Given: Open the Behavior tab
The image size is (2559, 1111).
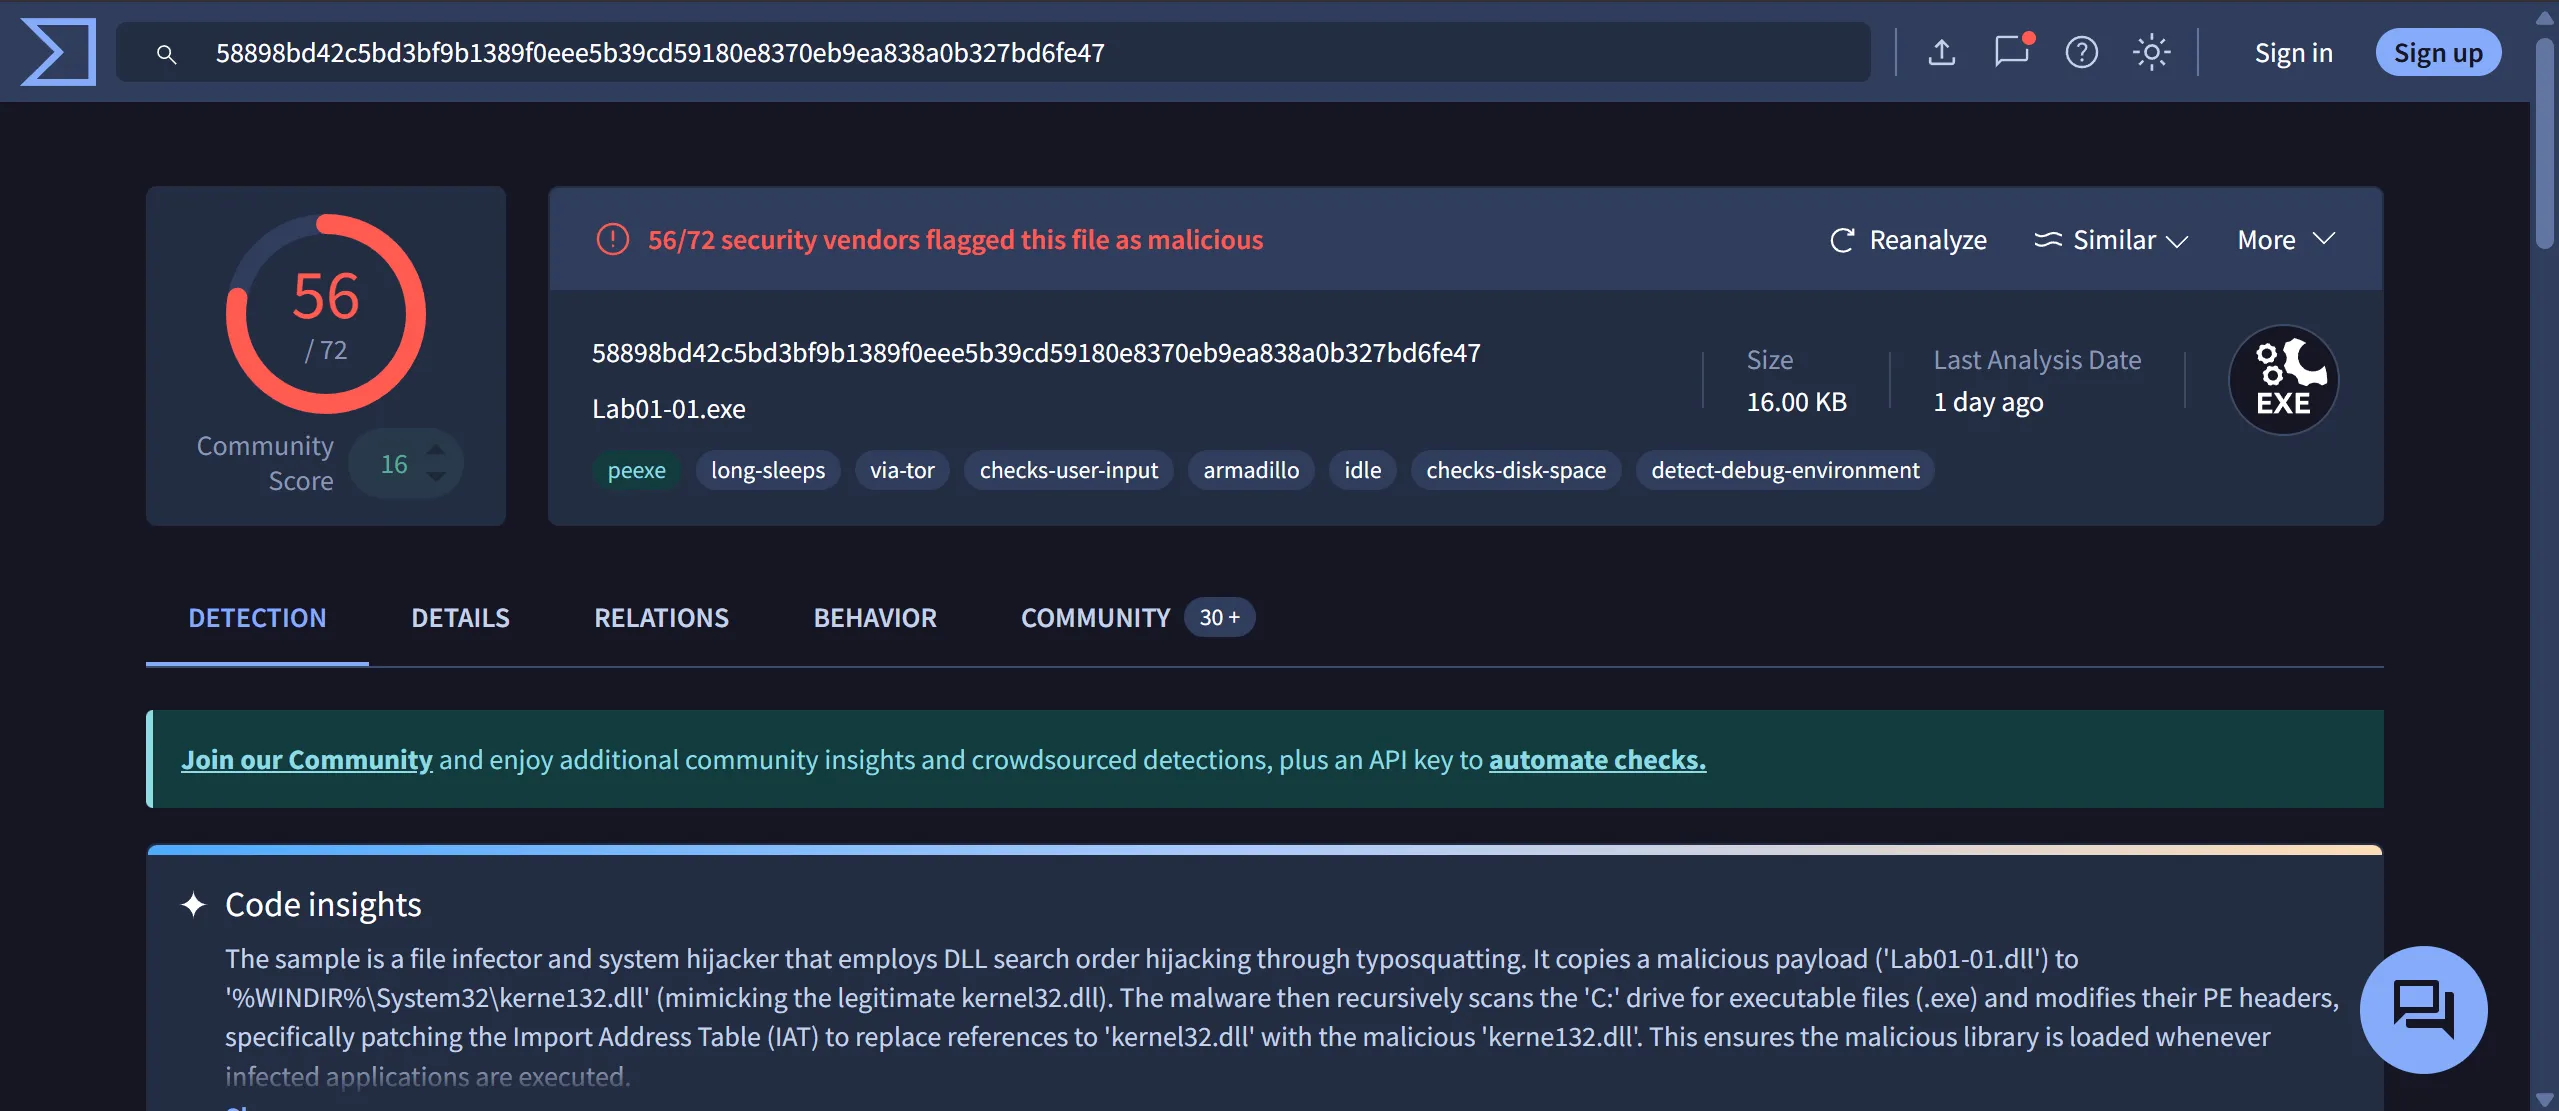Looking at the screenshot, I should 875,618.
